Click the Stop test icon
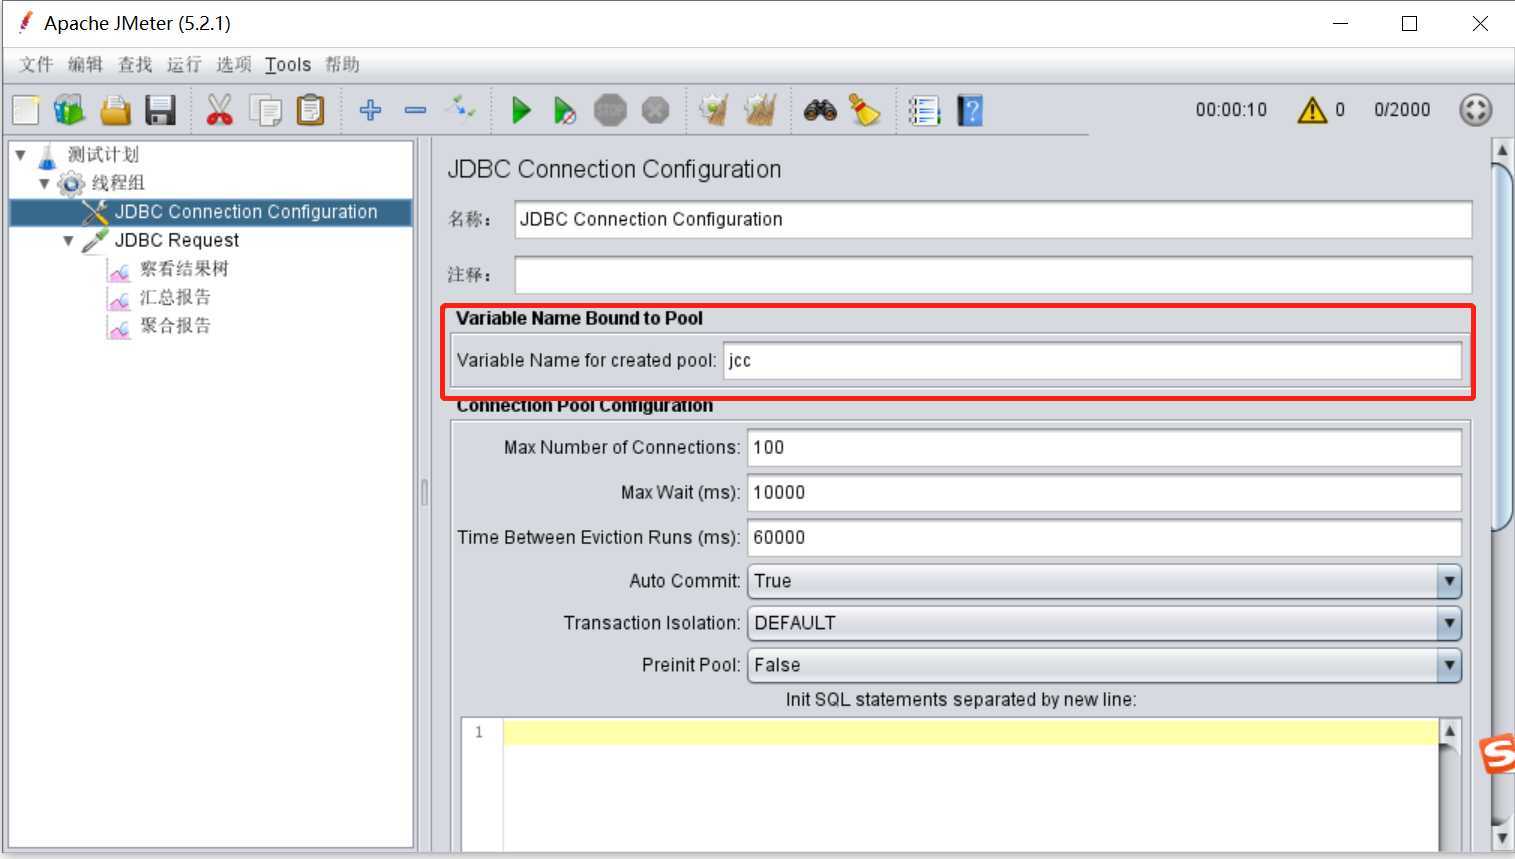Image resolution: width=1515 pixels, height=859 pixels. coord(610,110)
